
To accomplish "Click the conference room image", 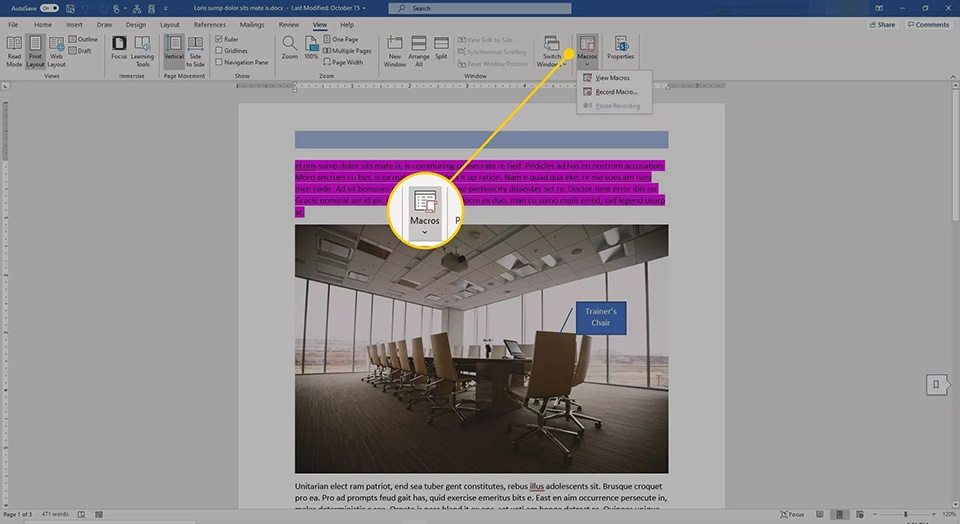I will (482, 349).
